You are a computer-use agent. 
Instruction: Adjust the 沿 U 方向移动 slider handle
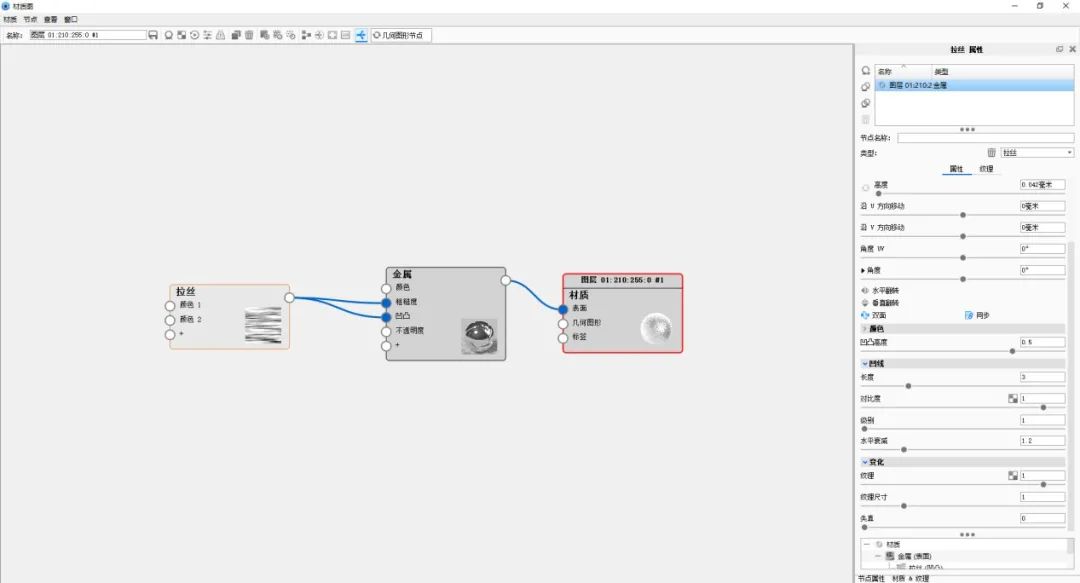pos(963,215)
